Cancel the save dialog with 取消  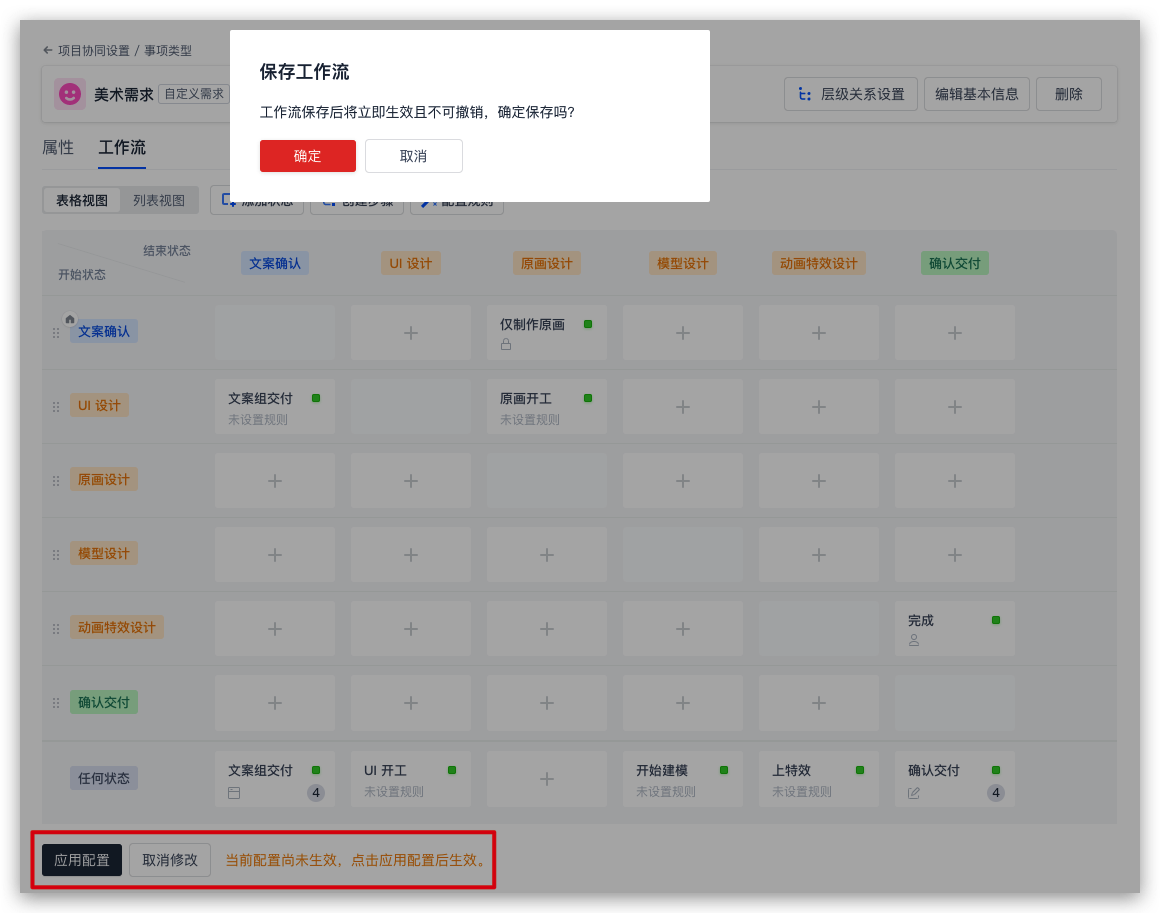414,156
